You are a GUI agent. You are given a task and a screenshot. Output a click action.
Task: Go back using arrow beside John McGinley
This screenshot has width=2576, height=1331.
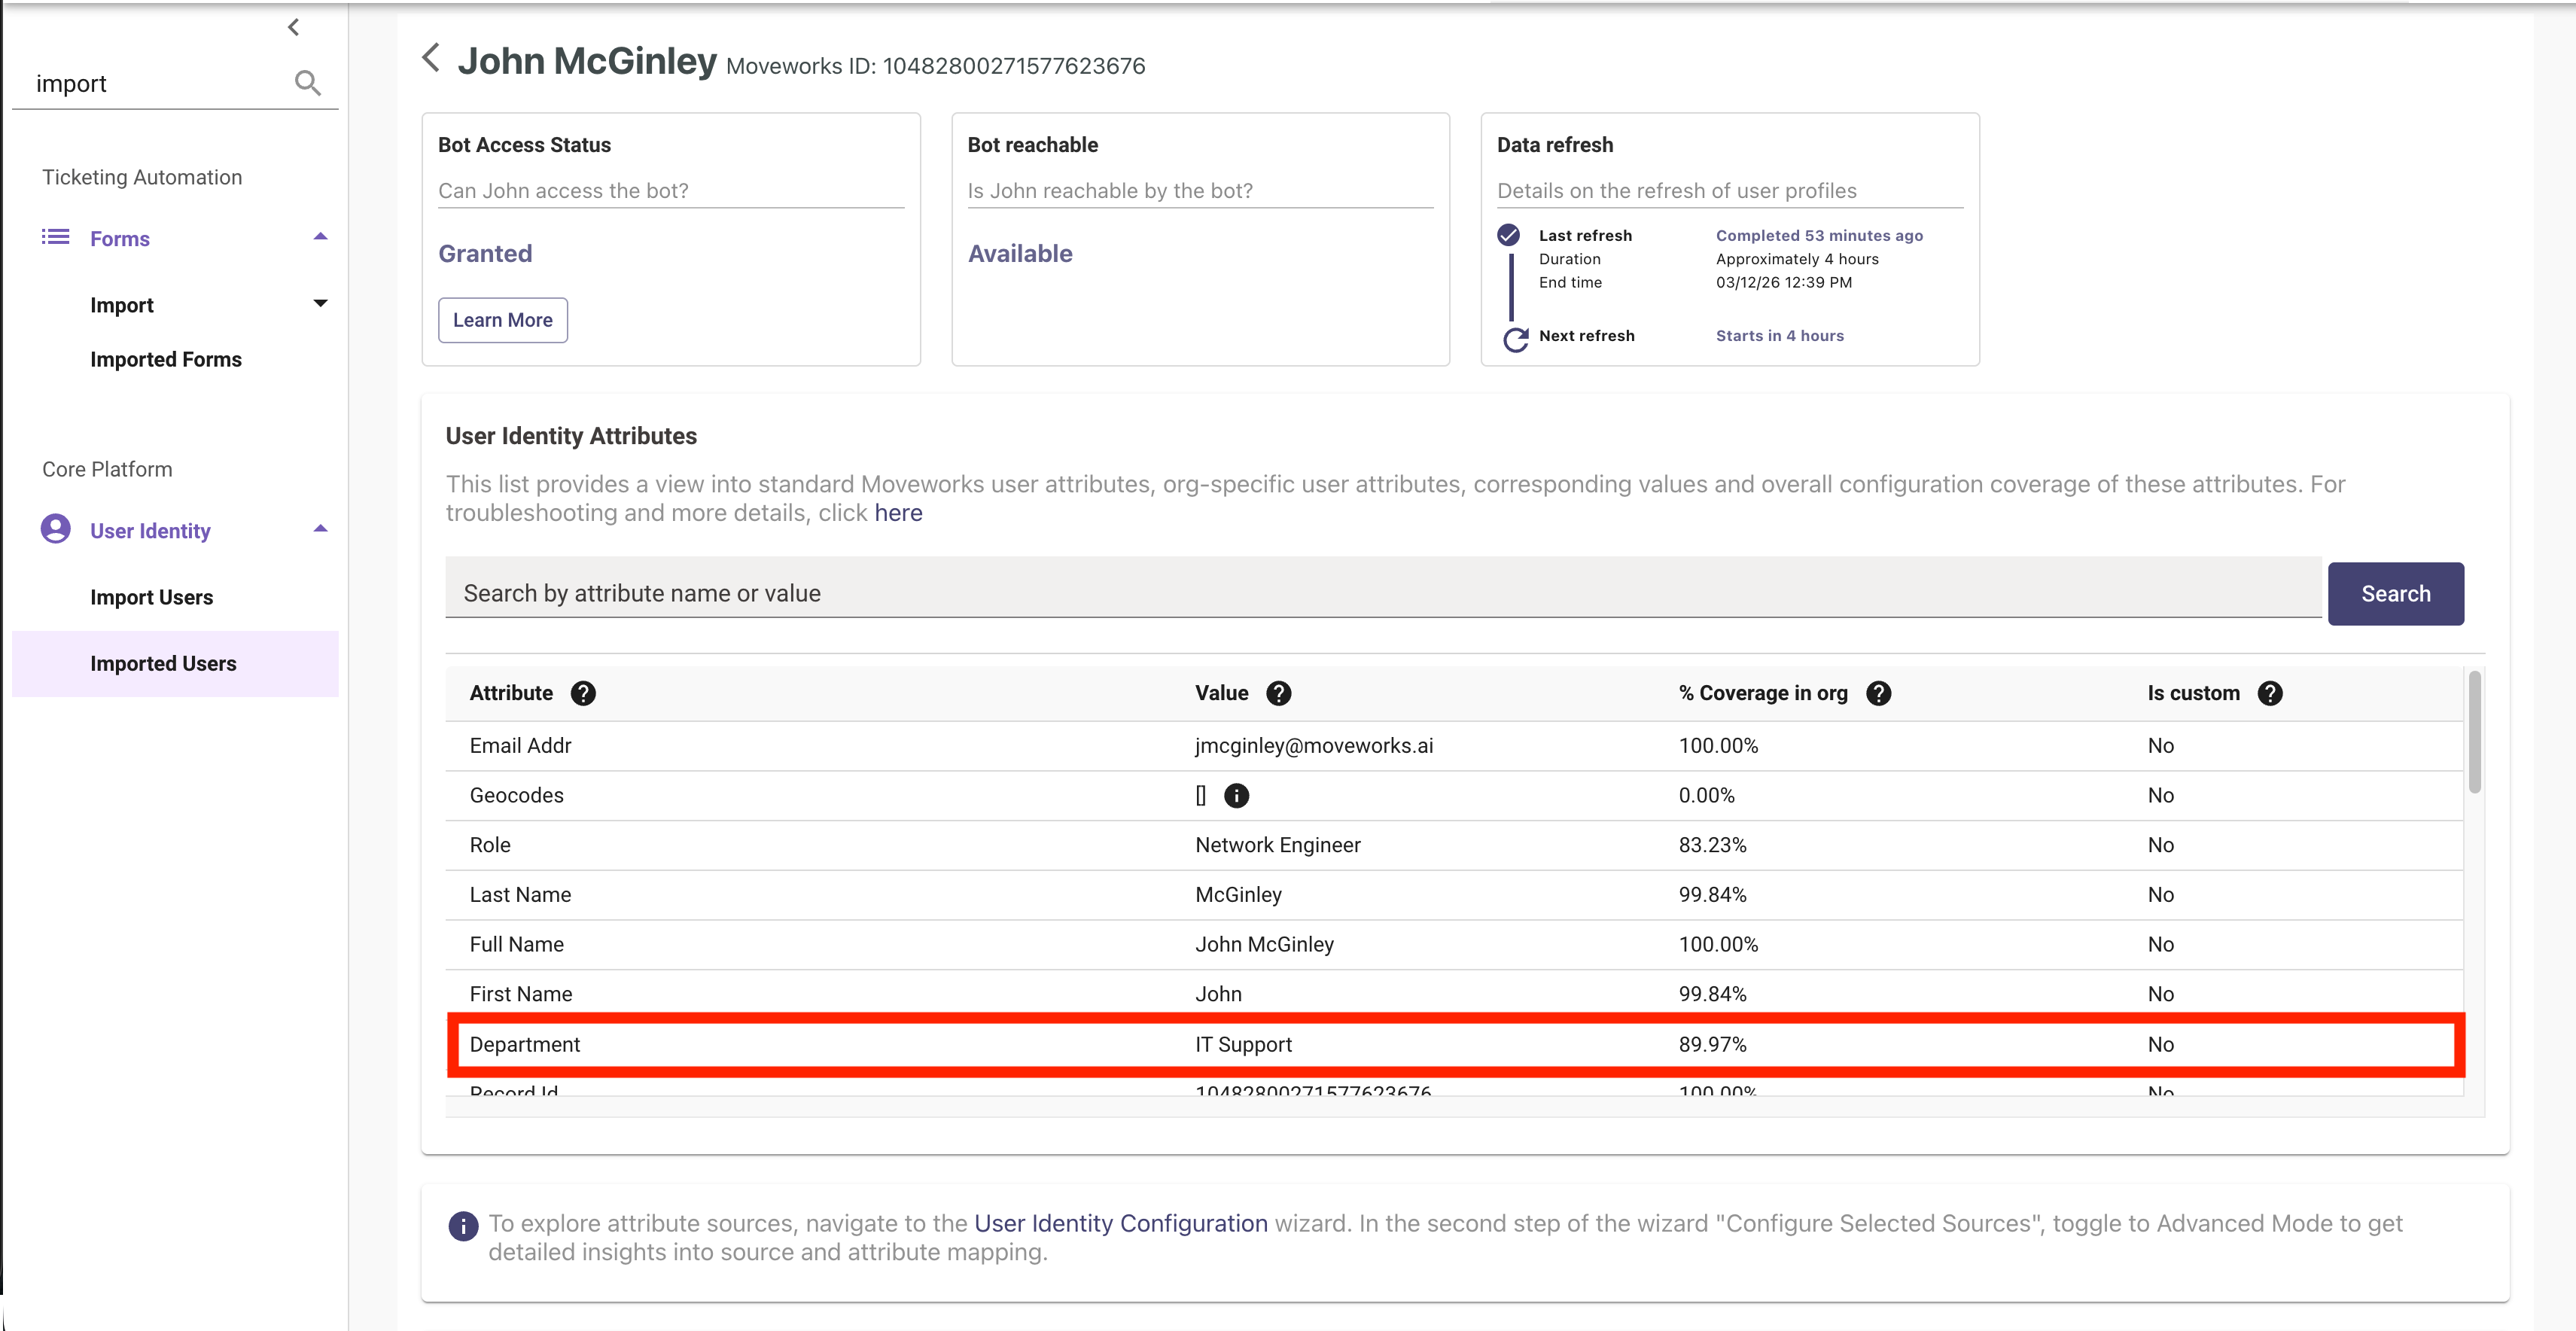pos(431,58)
